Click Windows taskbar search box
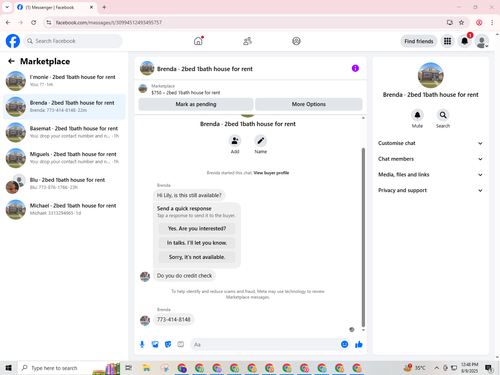The image size is (500, 375). pos(69,368)
